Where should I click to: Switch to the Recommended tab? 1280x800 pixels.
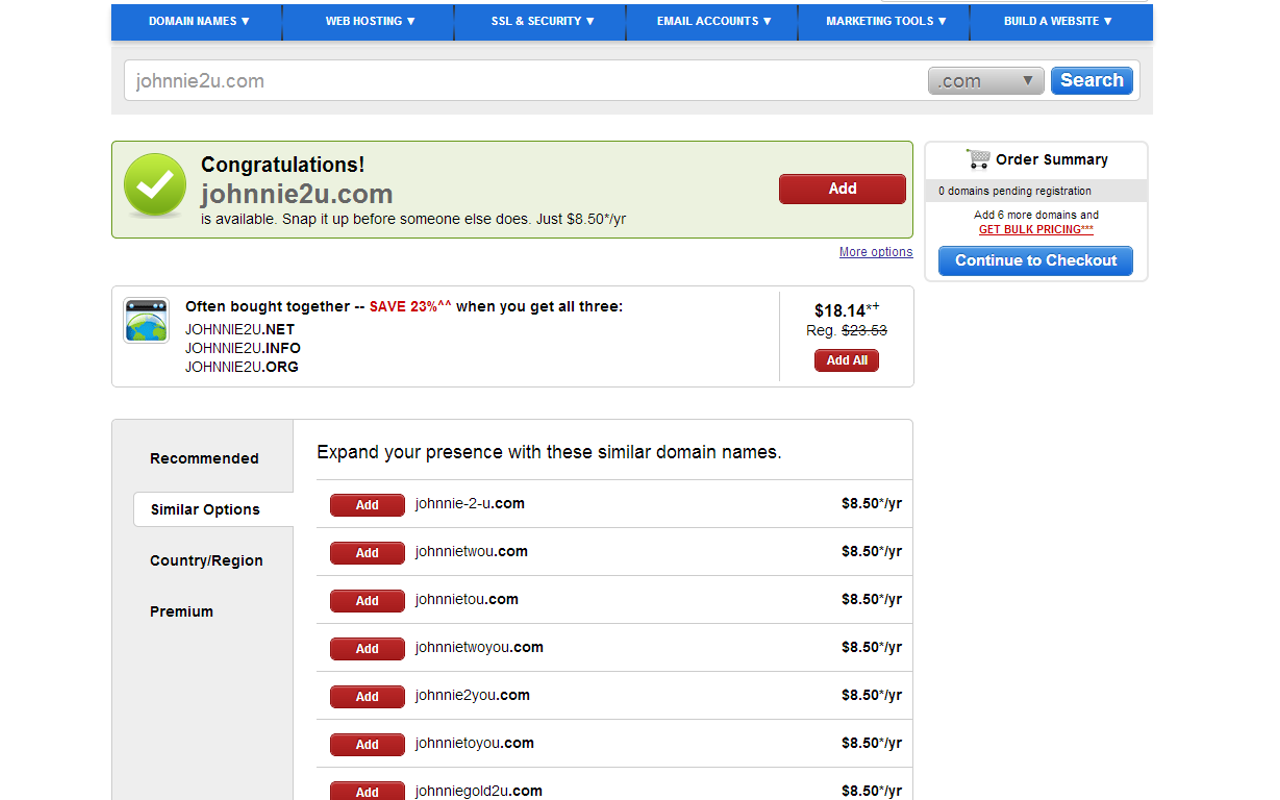(x=204, y=457)
